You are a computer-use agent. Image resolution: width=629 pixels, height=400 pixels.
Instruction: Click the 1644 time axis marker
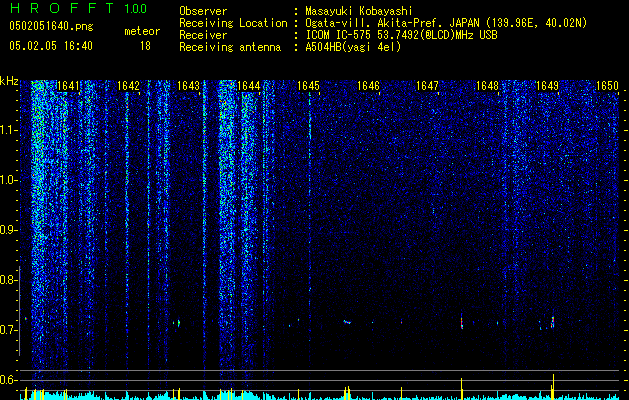tap(248, 86)
